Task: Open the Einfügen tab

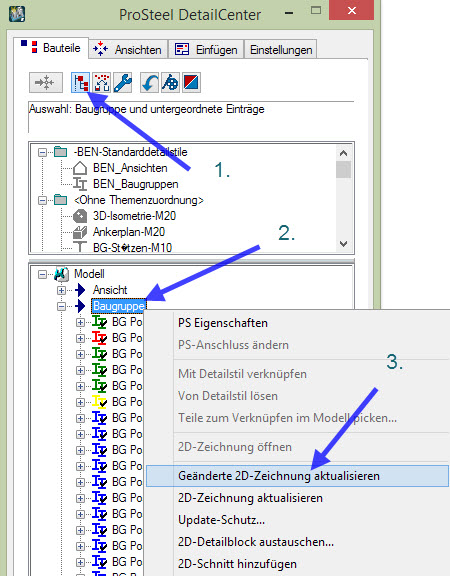Action: 206,49
